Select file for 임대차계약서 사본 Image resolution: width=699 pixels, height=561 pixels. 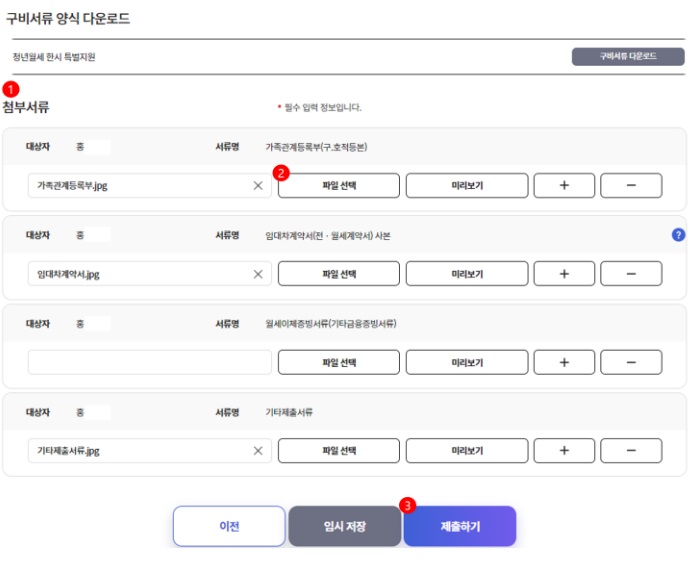(339, 274)
